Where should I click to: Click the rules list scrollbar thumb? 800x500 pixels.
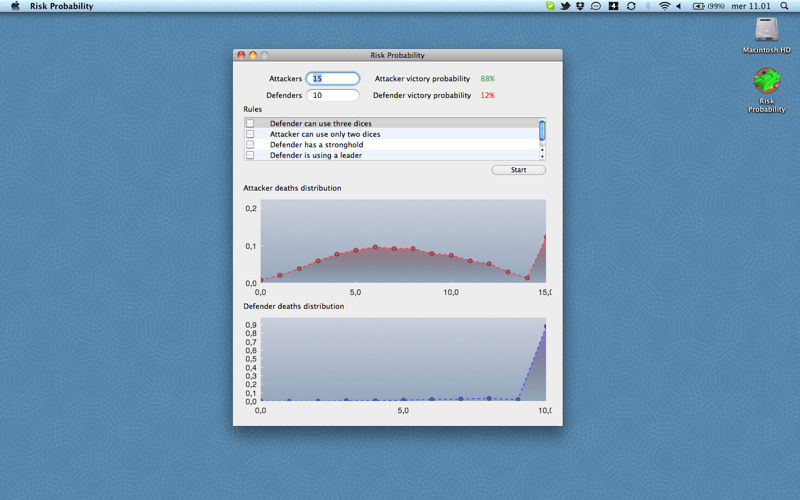542,130
